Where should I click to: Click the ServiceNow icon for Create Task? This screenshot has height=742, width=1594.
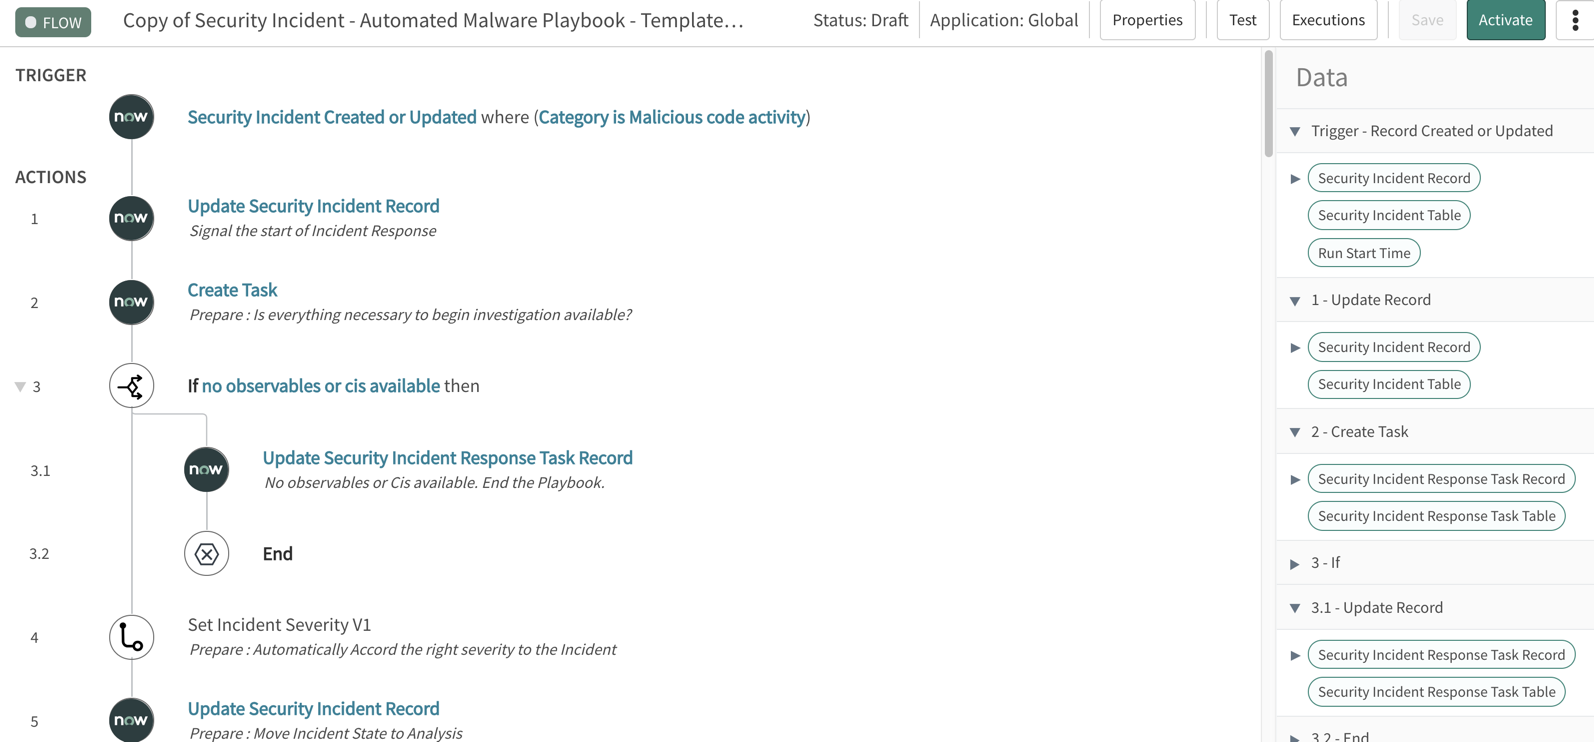point(131,302)
